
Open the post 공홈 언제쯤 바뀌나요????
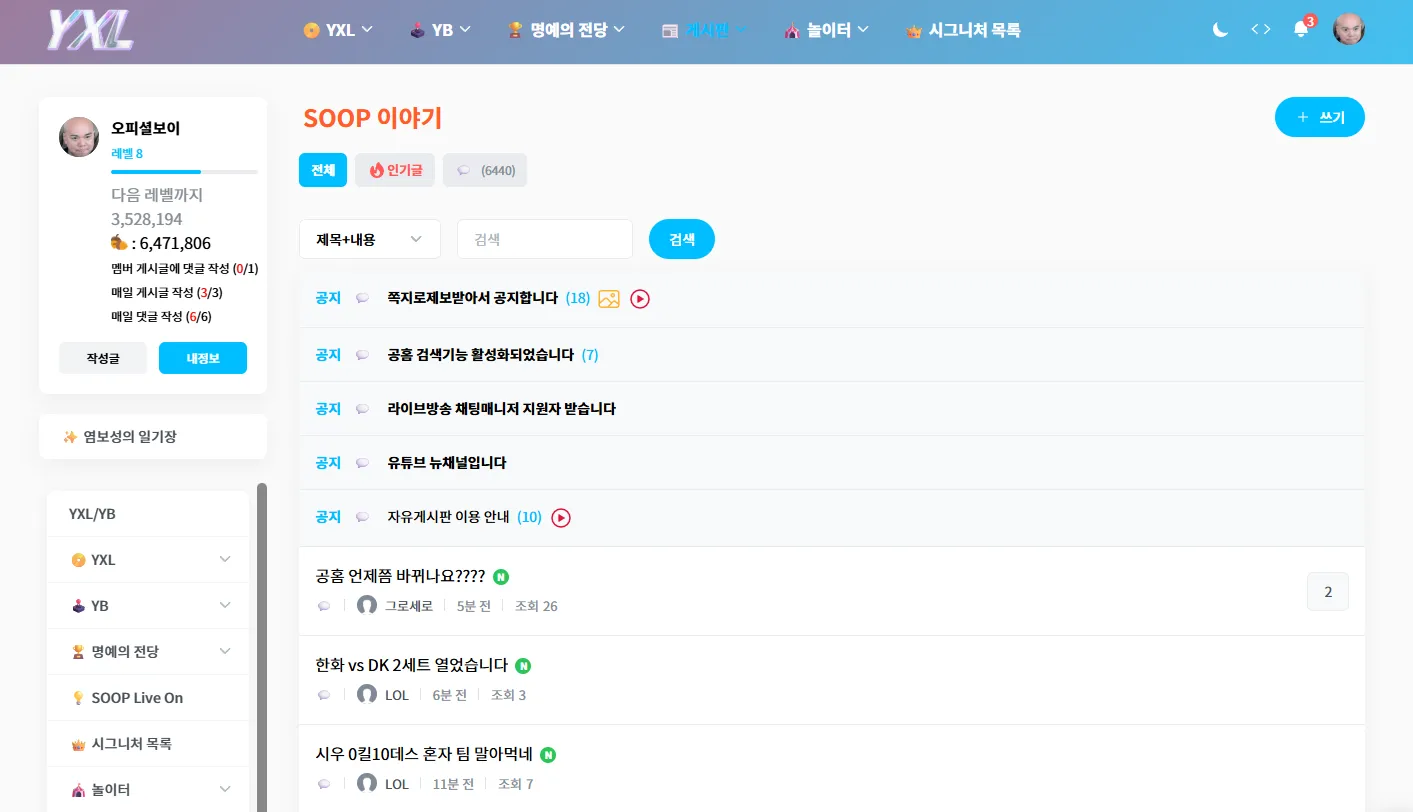[x=400, y=576]
